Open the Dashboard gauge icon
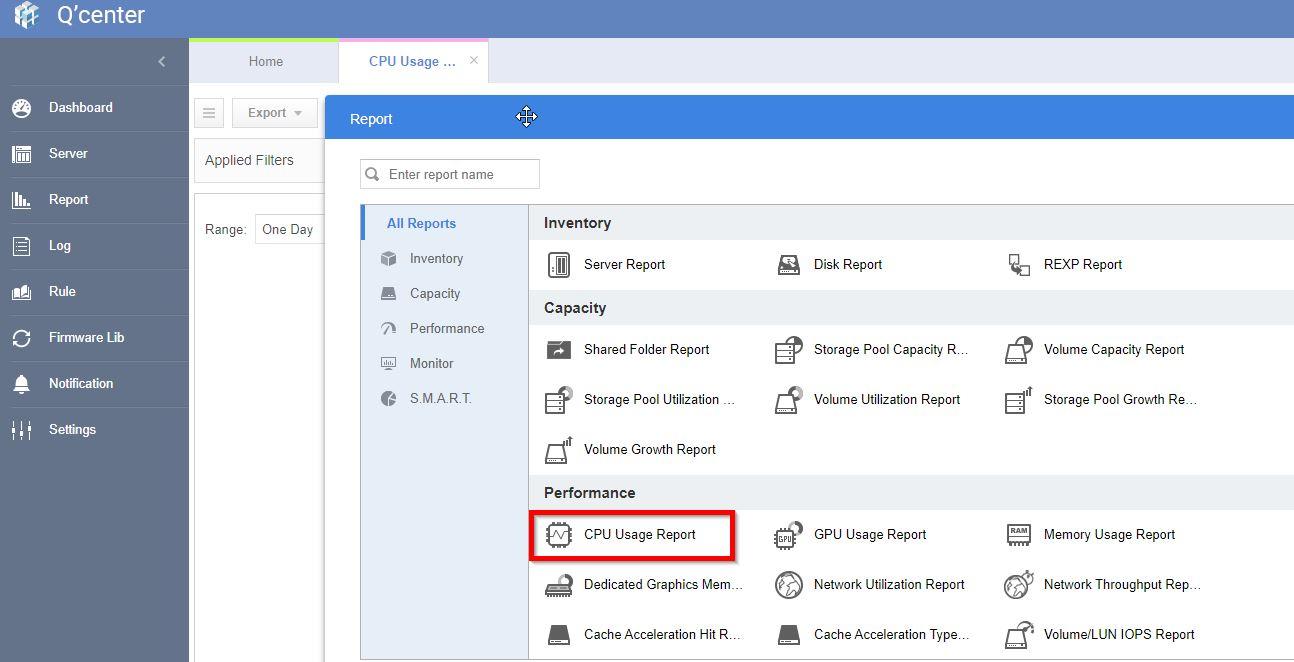 coord(22,108)
